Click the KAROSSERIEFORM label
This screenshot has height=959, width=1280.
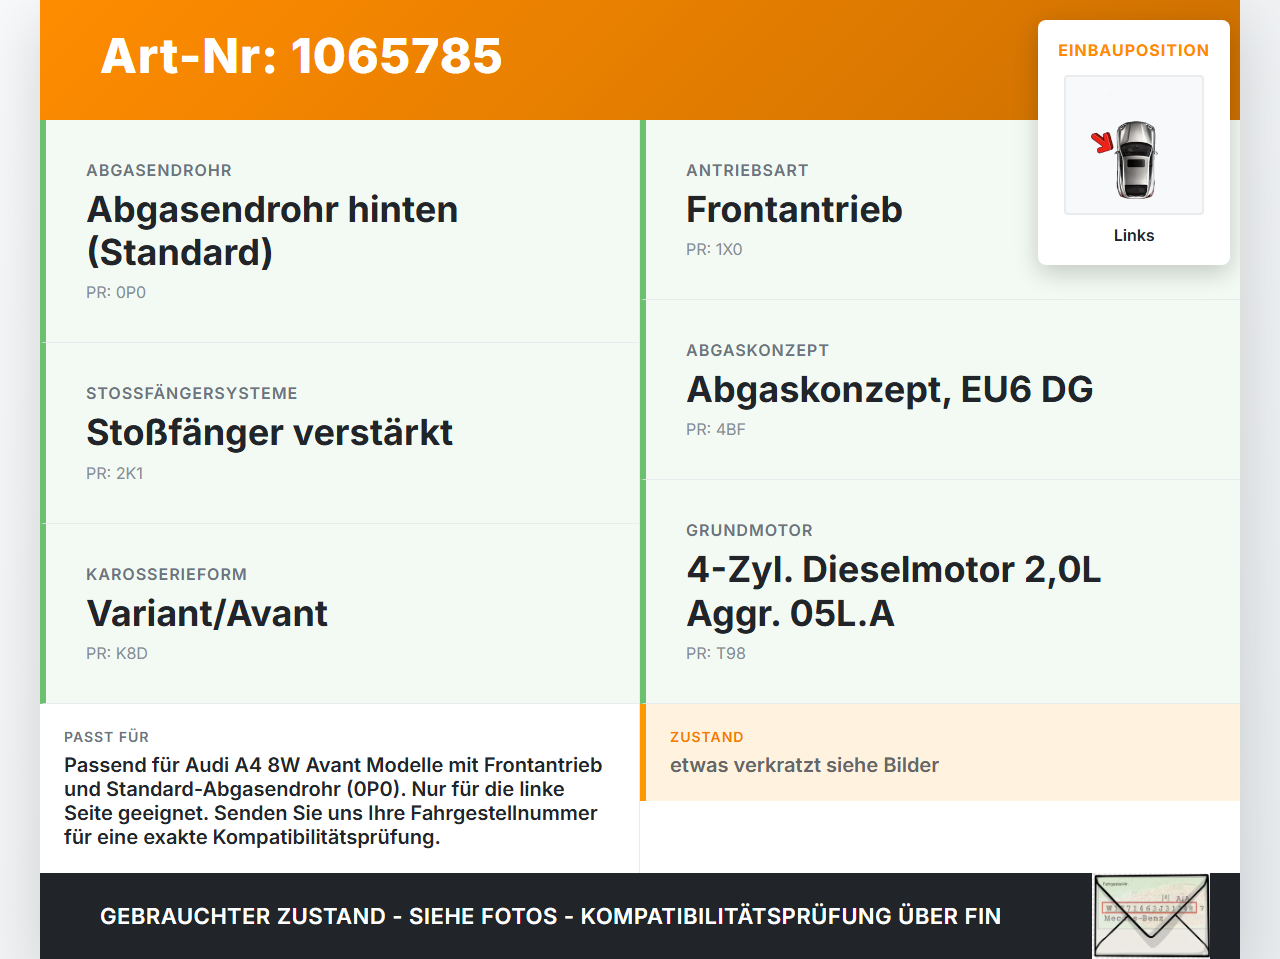tap(166, 575)
